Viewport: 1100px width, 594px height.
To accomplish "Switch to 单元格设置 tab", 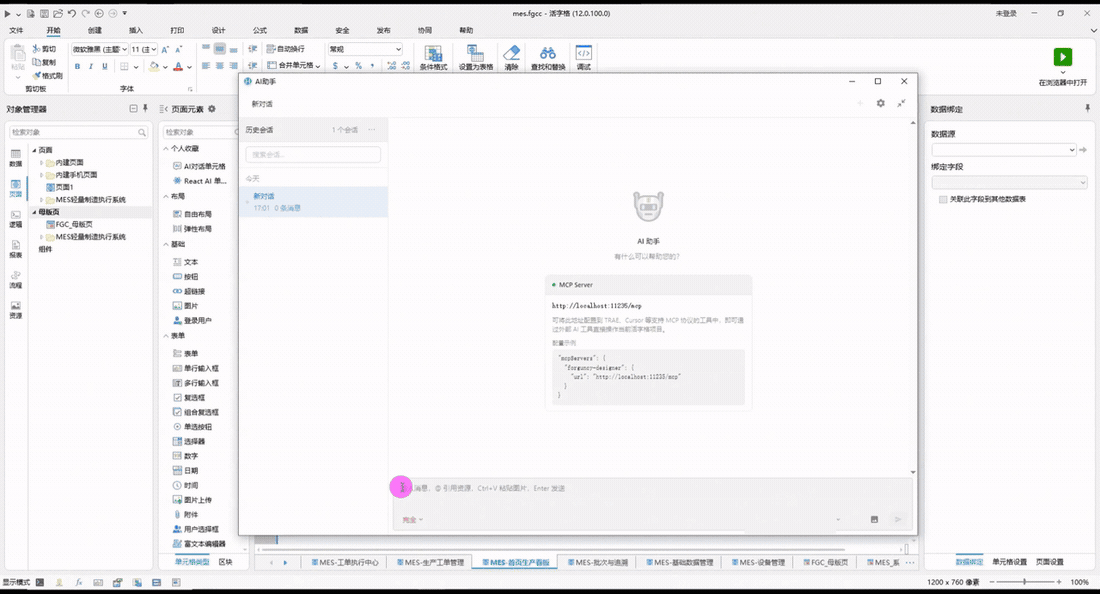I will pyautogui.click(x=1009, y=562).
